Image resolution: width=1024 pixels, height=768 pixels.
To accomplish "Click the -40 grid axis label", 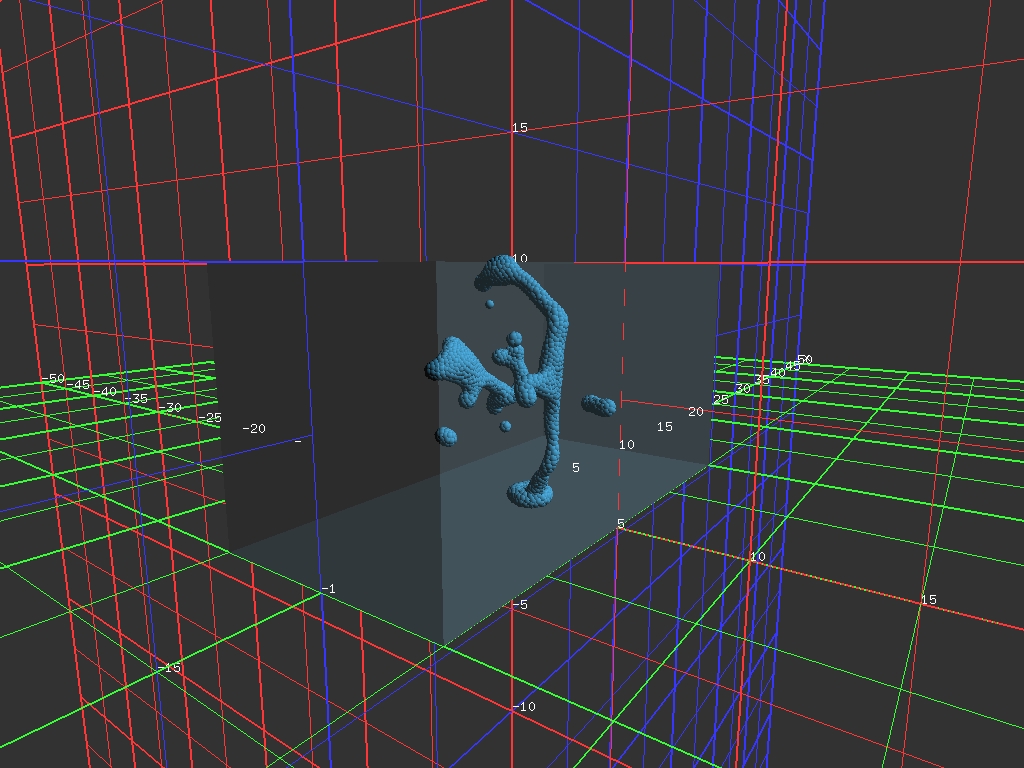I will 104,392.
